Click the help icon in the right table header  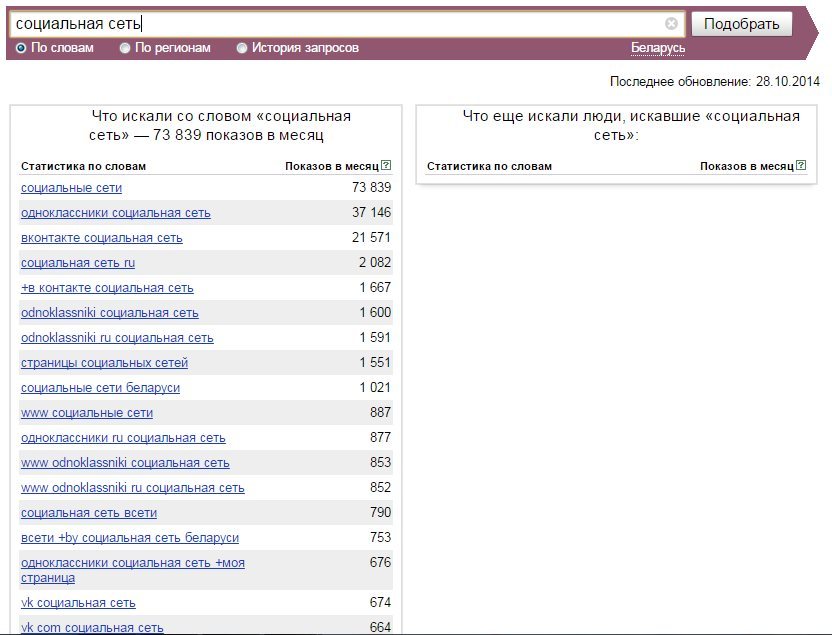point(801,166)
